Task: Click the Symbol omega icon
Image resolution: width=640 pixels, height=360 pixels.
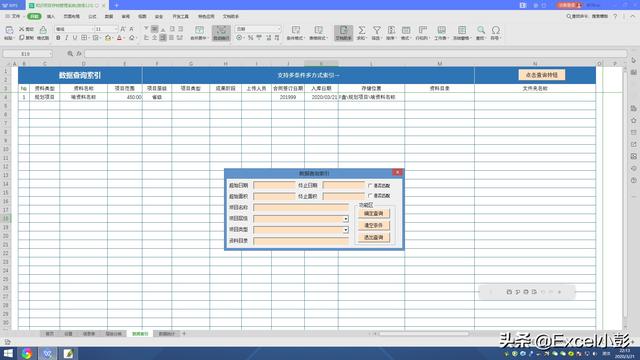Action: (x=496, y=30)
